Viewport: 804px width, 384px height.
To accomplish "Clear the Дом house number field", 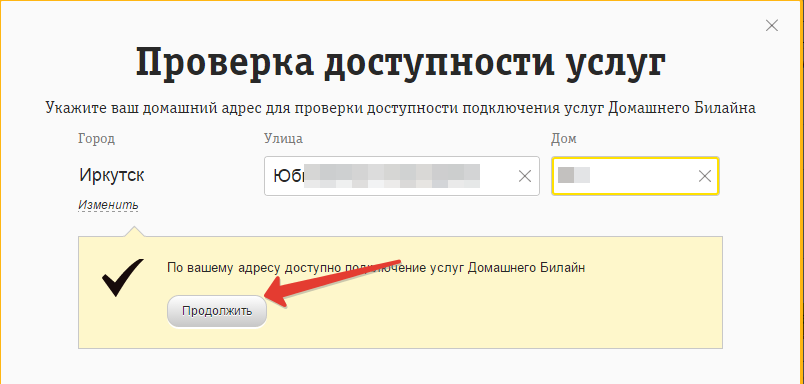I will click(705, 176).
